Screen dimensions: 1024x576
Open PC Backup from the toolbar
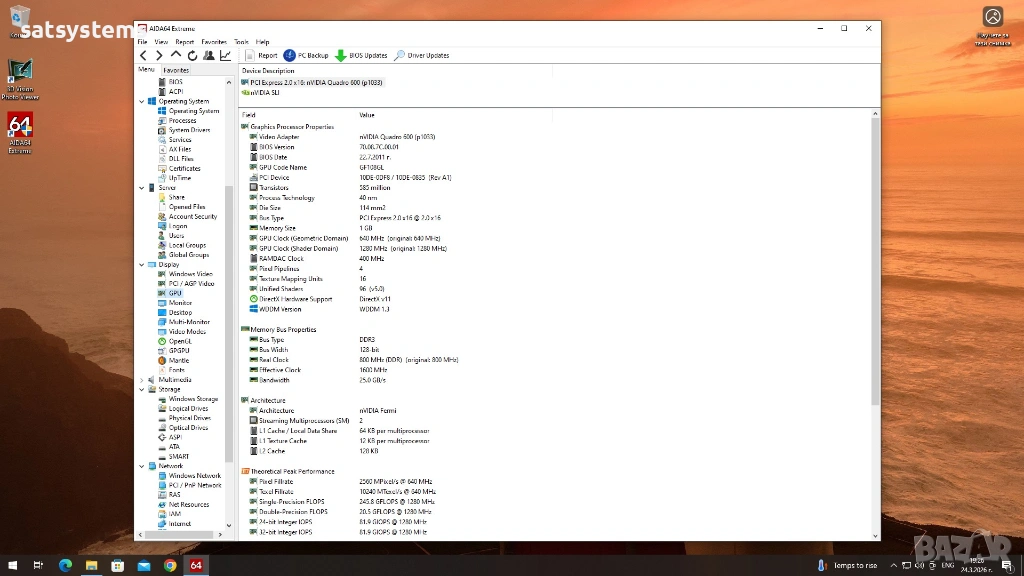coord(306,56)
